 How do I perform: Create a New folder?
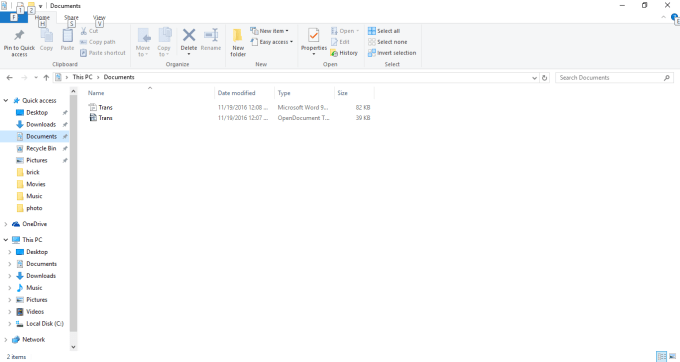click(238, 42)
